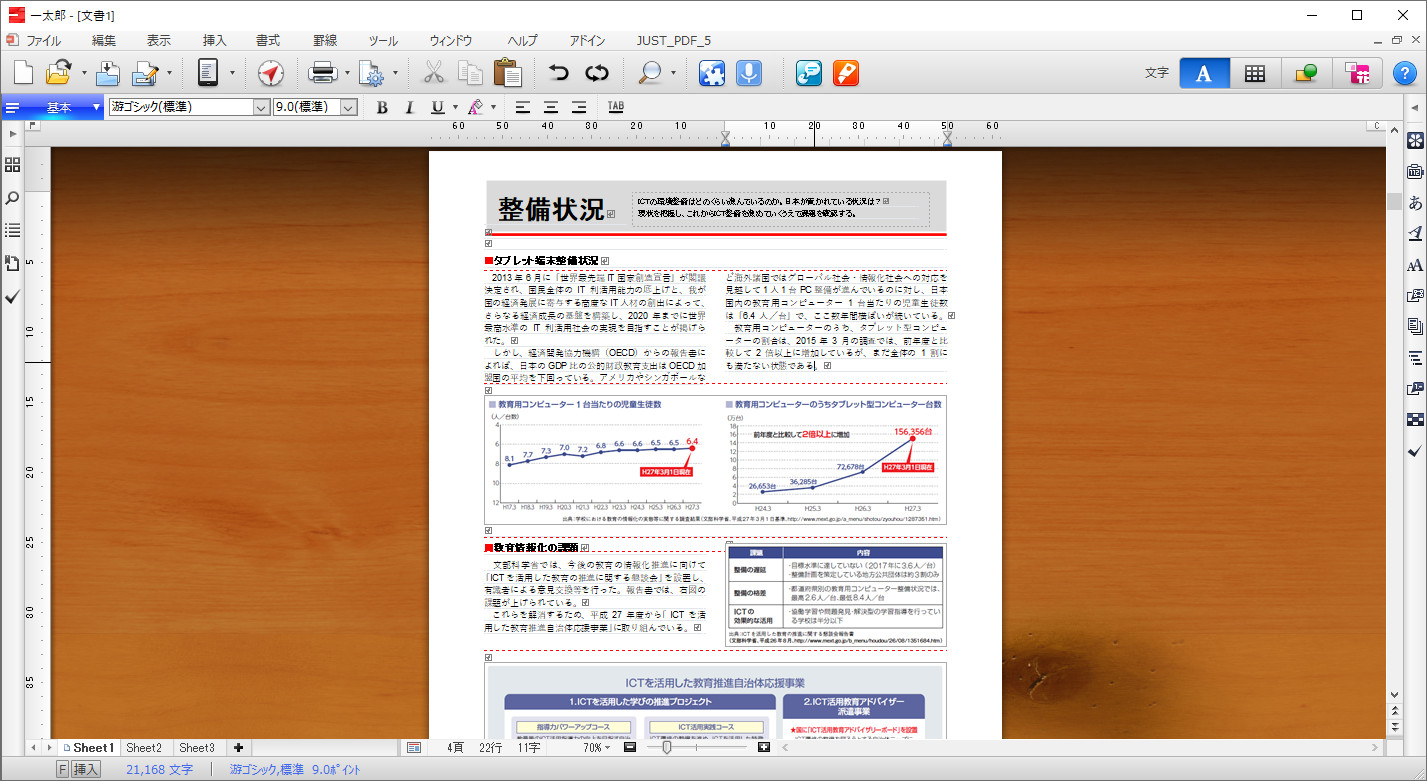Open the magnifying glass search tool

[651, 73]
